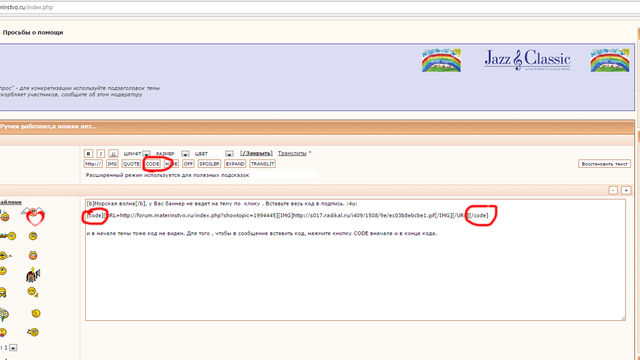Screen dimensions: 640x360
Task: Insert an OFF tag
Action: coord(188,164)
